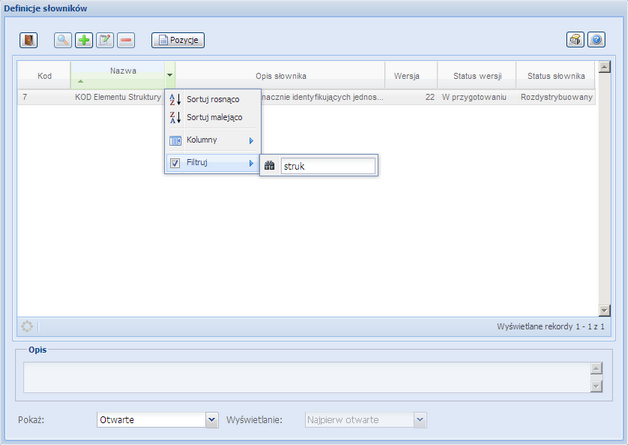Click the Opis słownika column header
This screenshot has height=445, width=628.
280,75
